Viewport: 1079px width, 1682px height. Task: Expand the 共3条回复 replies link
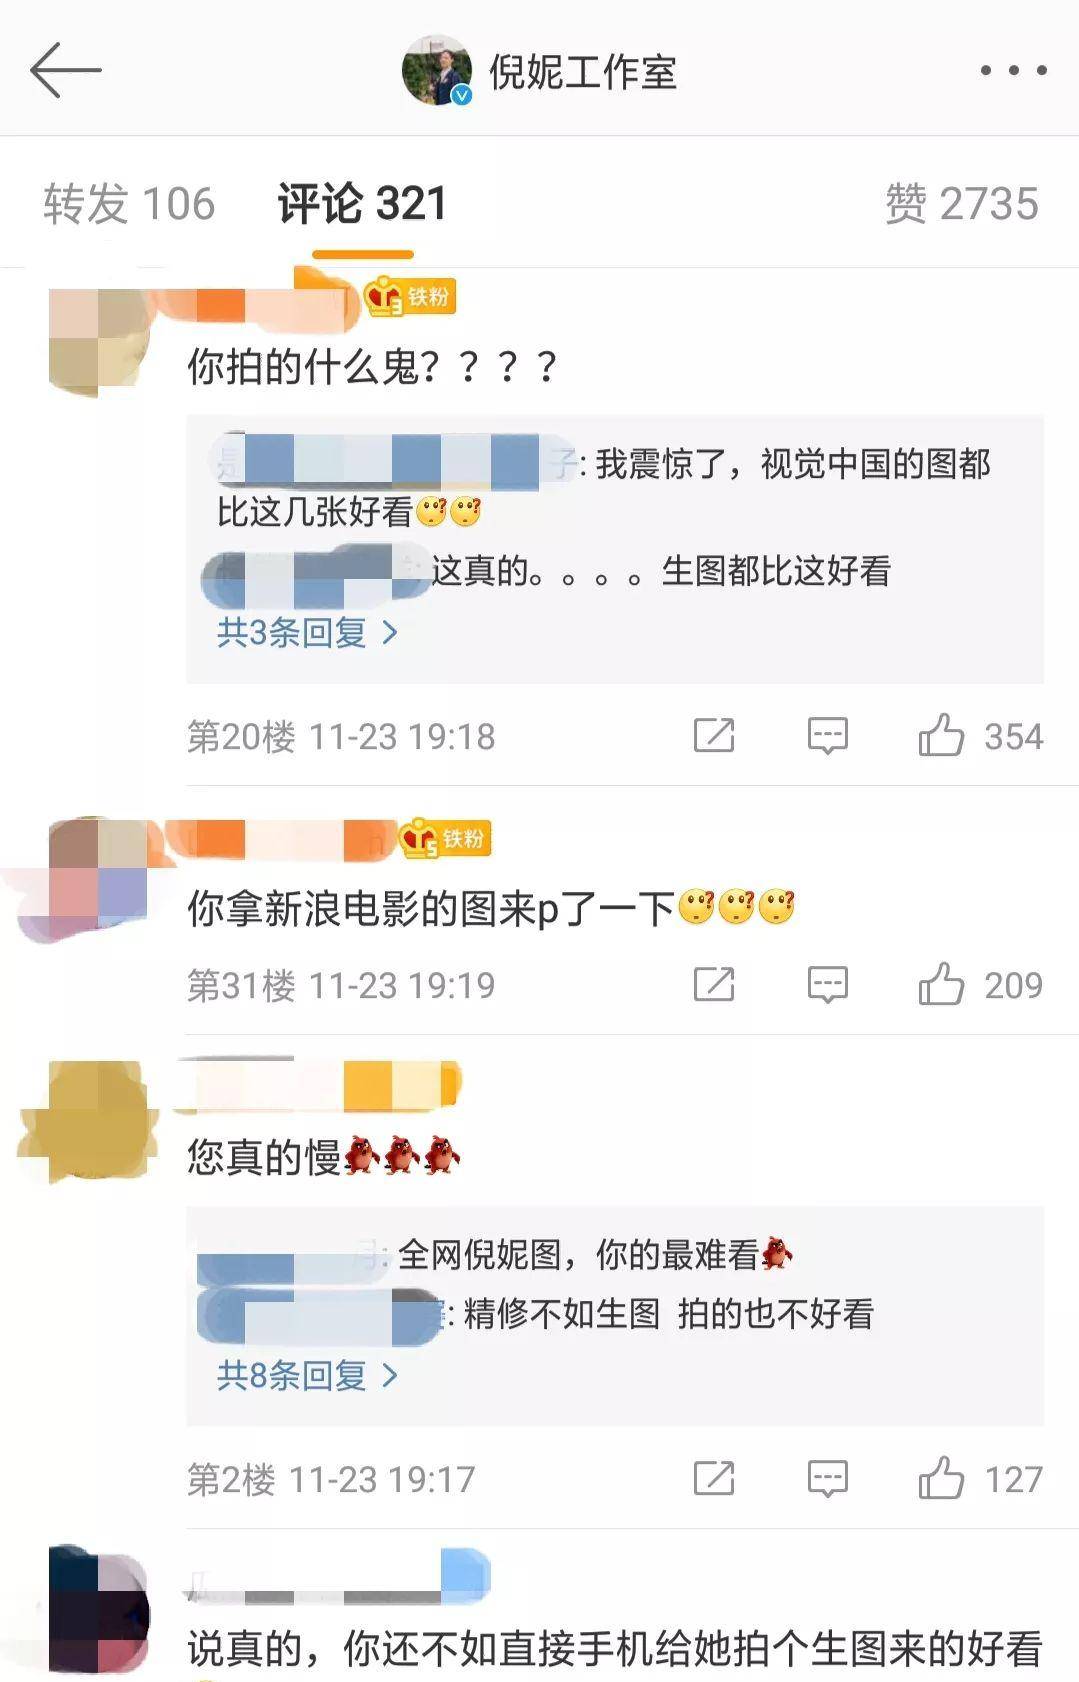307,632
